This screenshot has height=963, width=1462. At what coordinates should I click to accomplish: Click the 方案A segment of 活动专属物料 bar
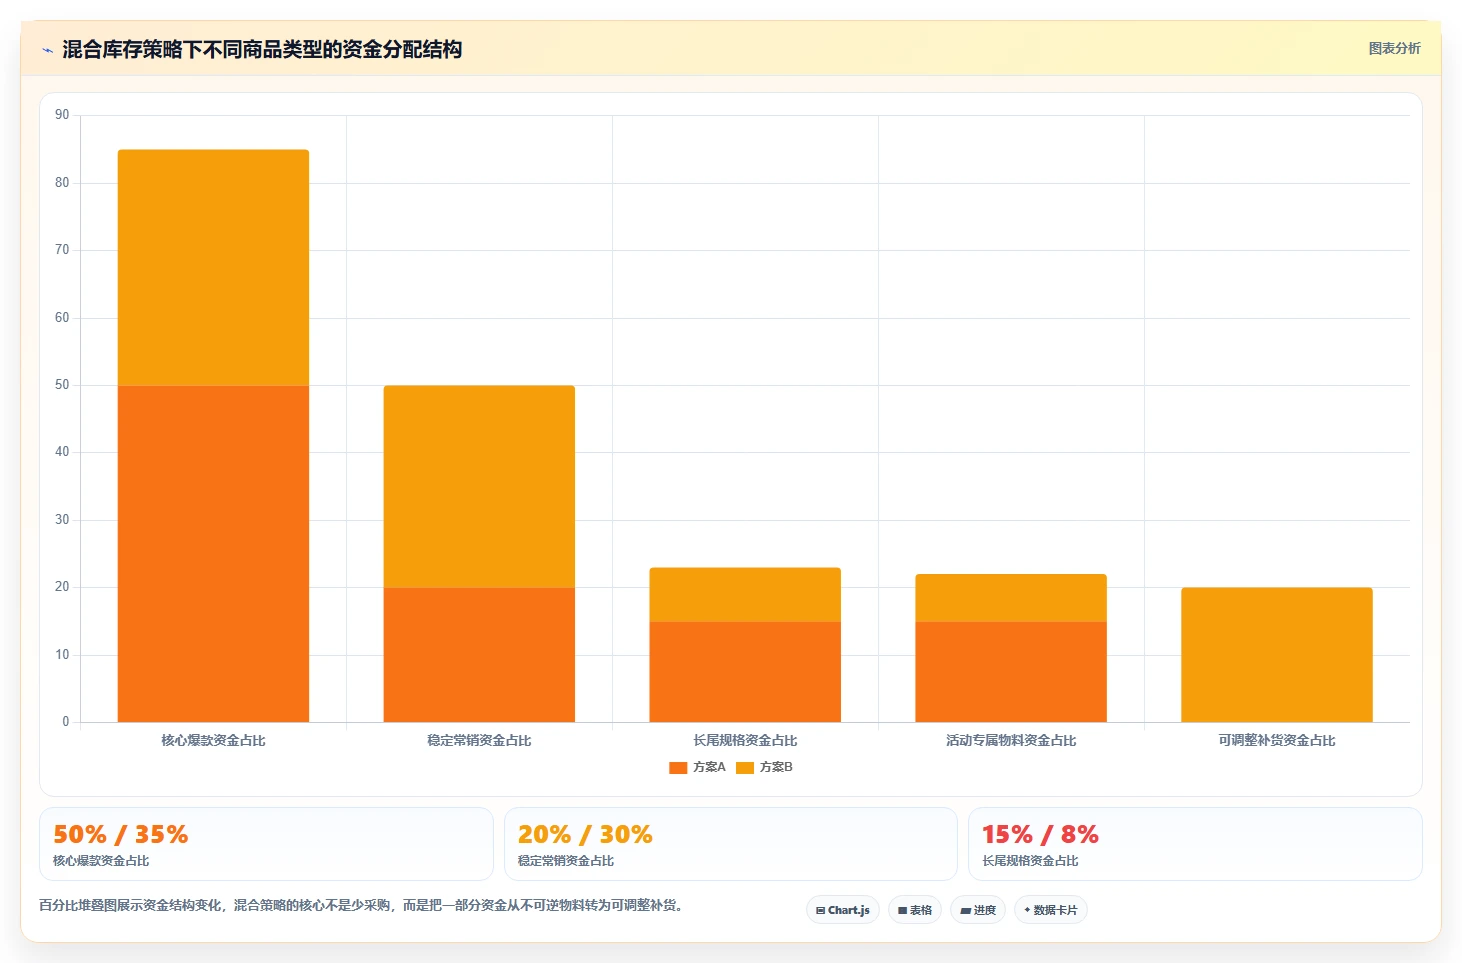point(1011,671)
